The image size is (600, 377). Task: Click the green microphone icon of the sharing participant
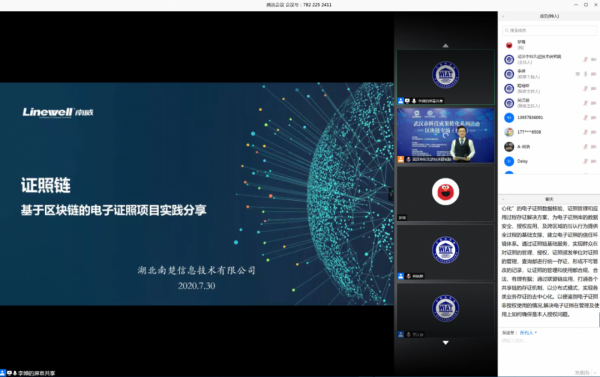(x=585, y=74)
